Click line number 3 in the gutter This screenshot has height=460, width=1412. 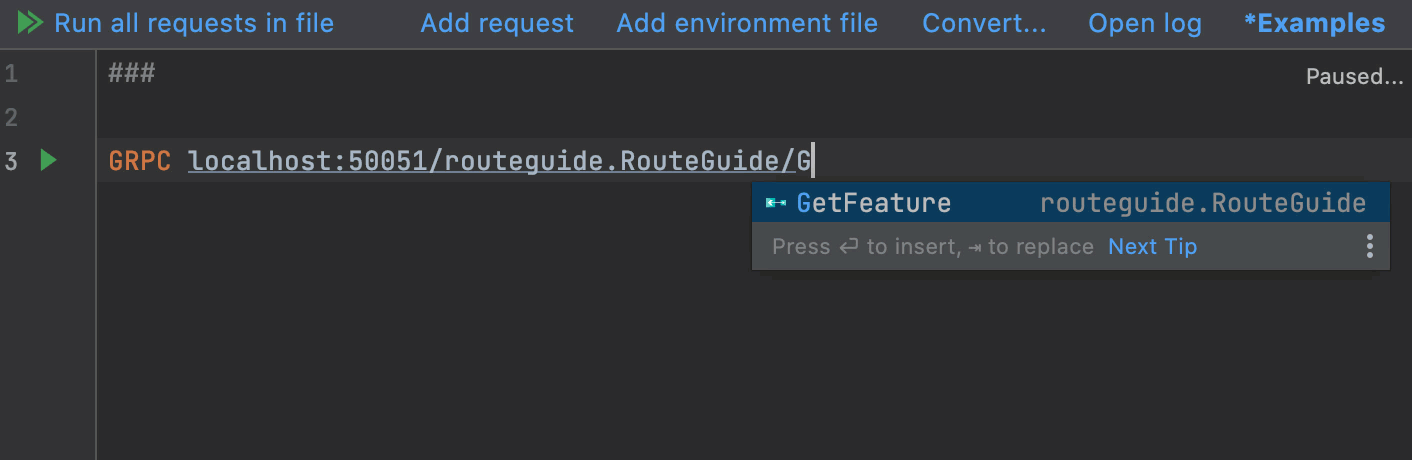11,161
